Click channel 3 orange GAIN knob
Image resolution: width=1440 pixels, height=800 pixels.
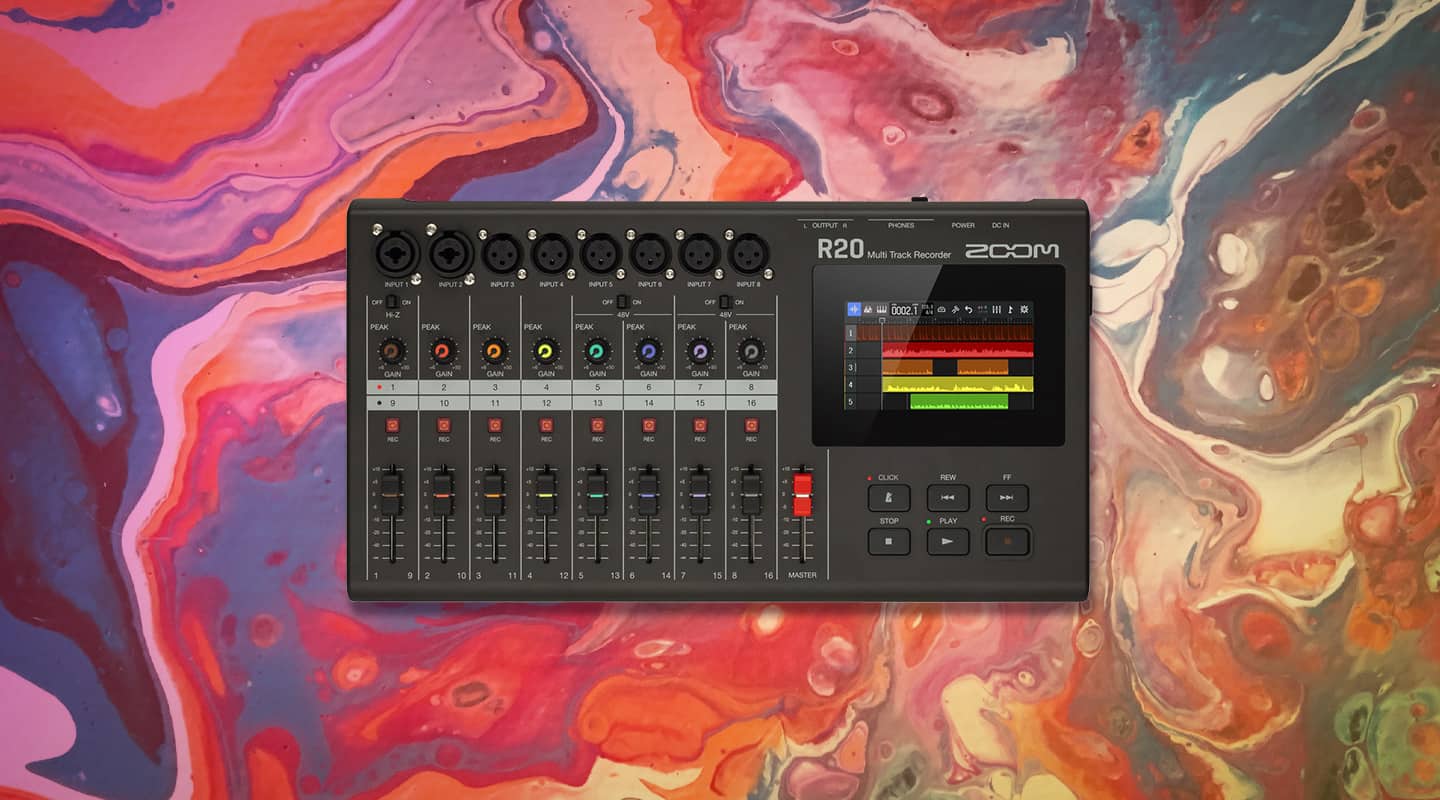tap(494, 351)
